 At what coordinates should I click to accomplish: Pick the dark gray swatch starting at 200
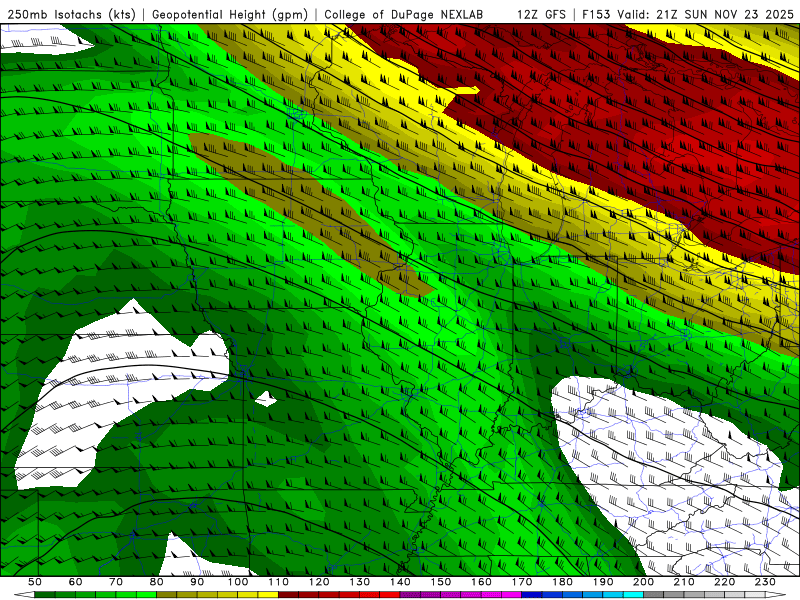(x=654, y=594)
